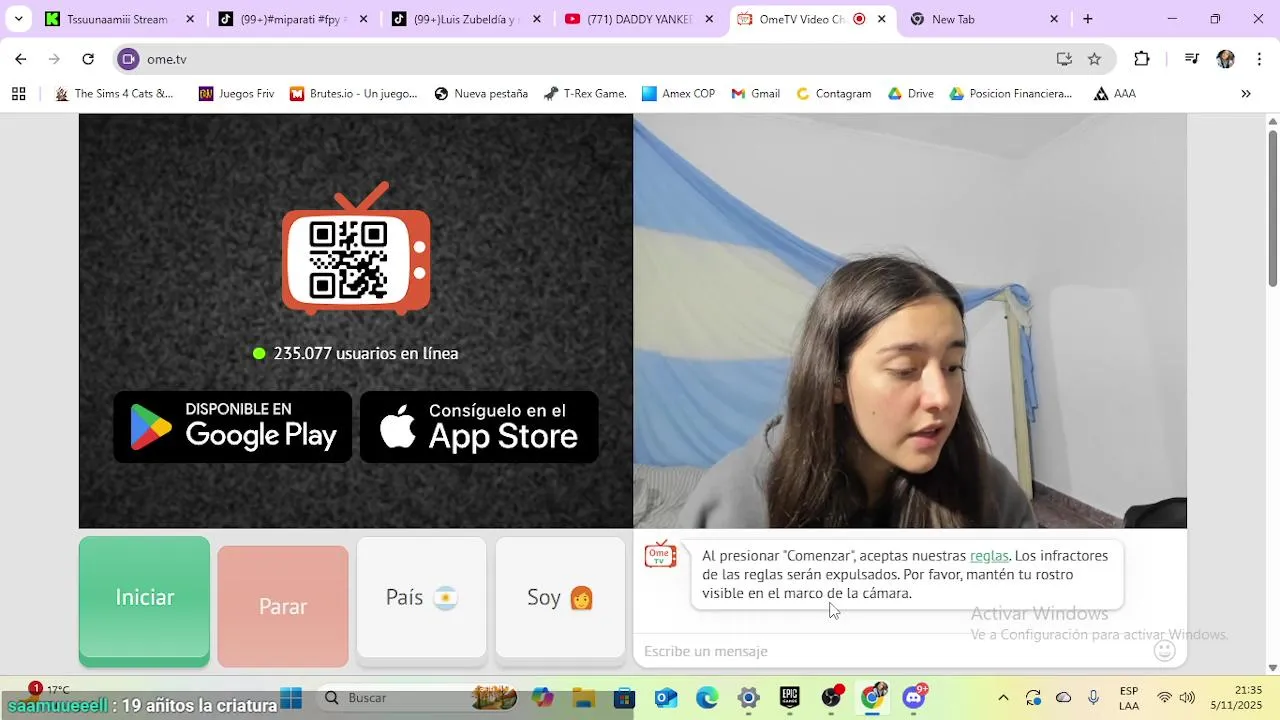
Task: Open the Drive bookmark
Action: point(911,94)
